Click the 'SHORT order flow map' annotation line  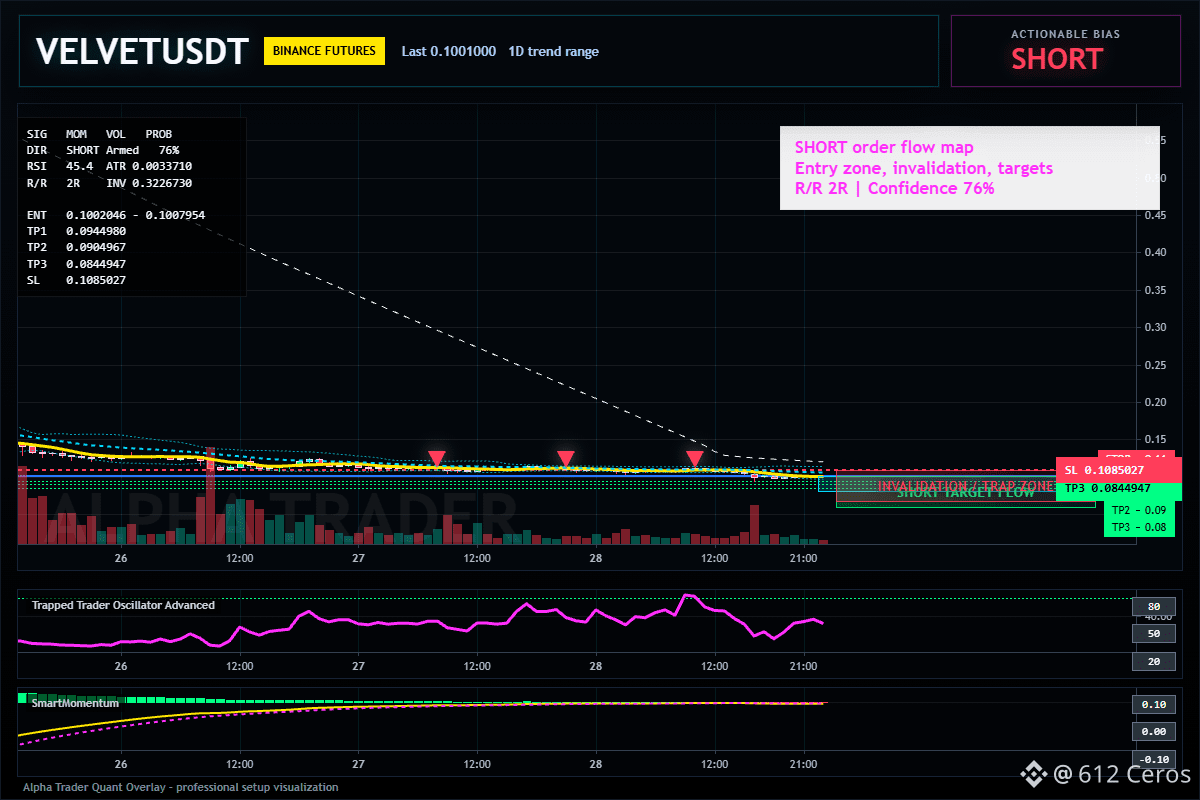(884, 148)
